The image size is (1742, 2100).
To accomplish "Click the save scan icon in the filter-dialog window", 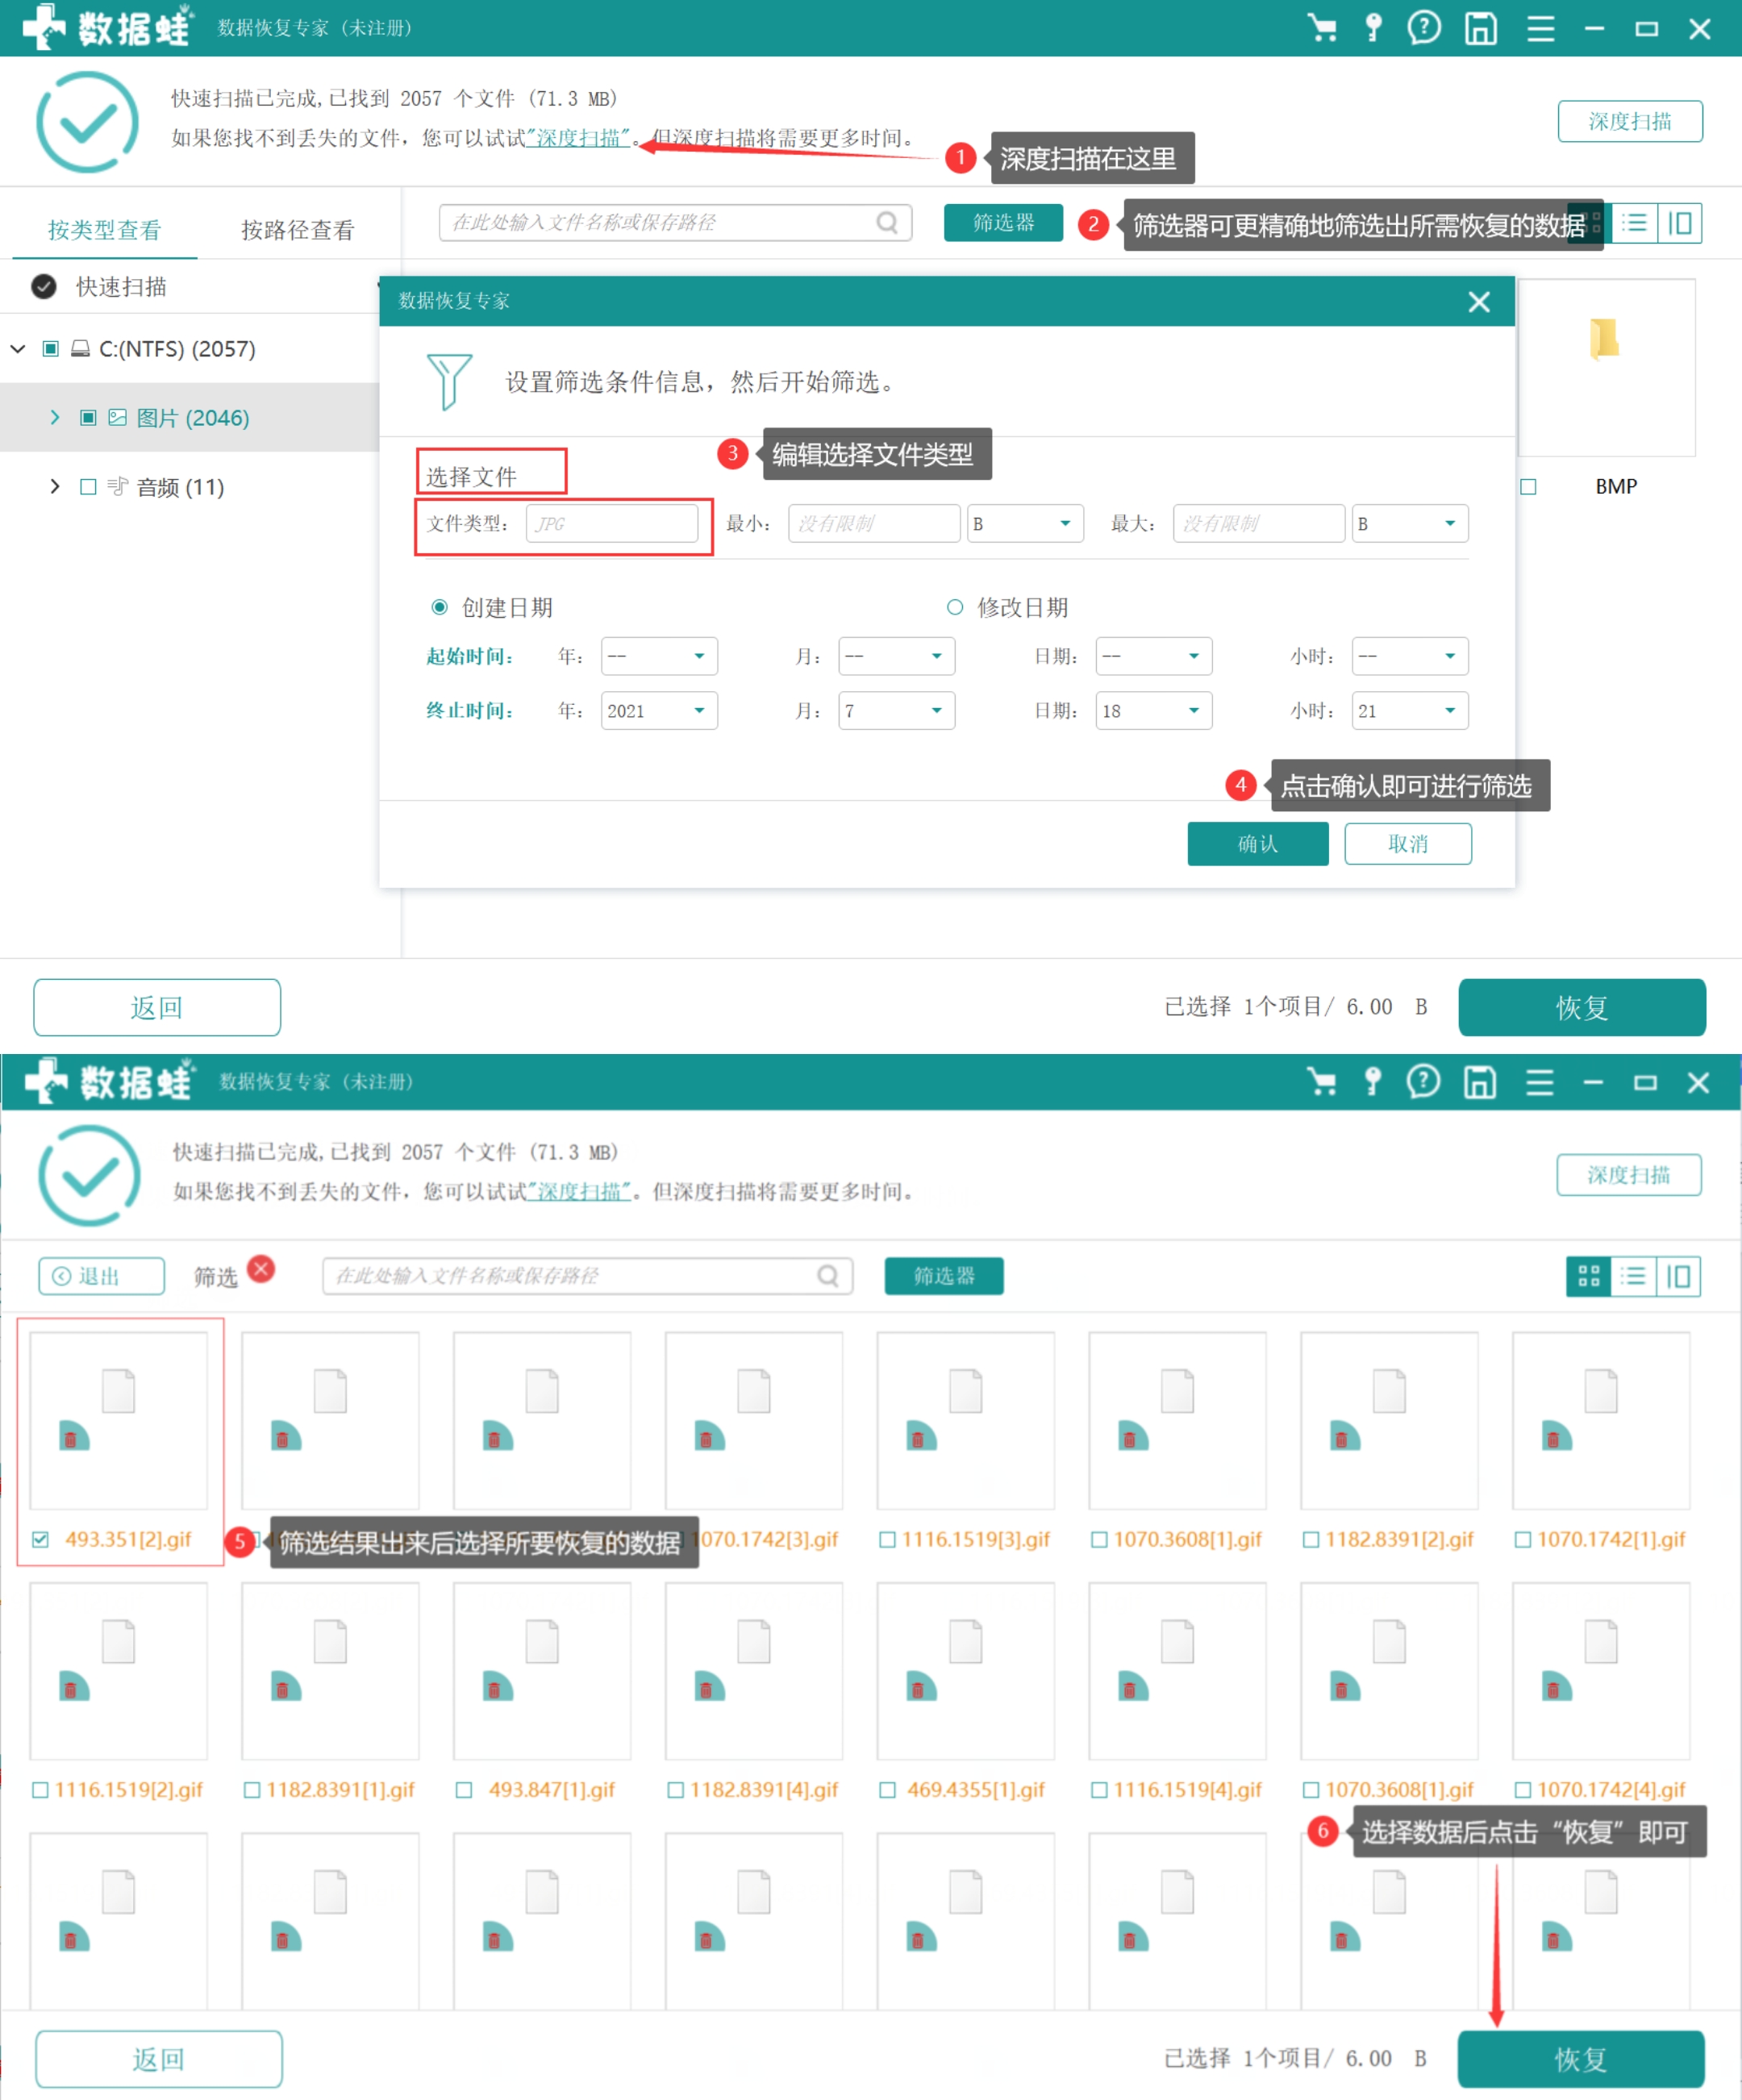I will (1481, 28).
